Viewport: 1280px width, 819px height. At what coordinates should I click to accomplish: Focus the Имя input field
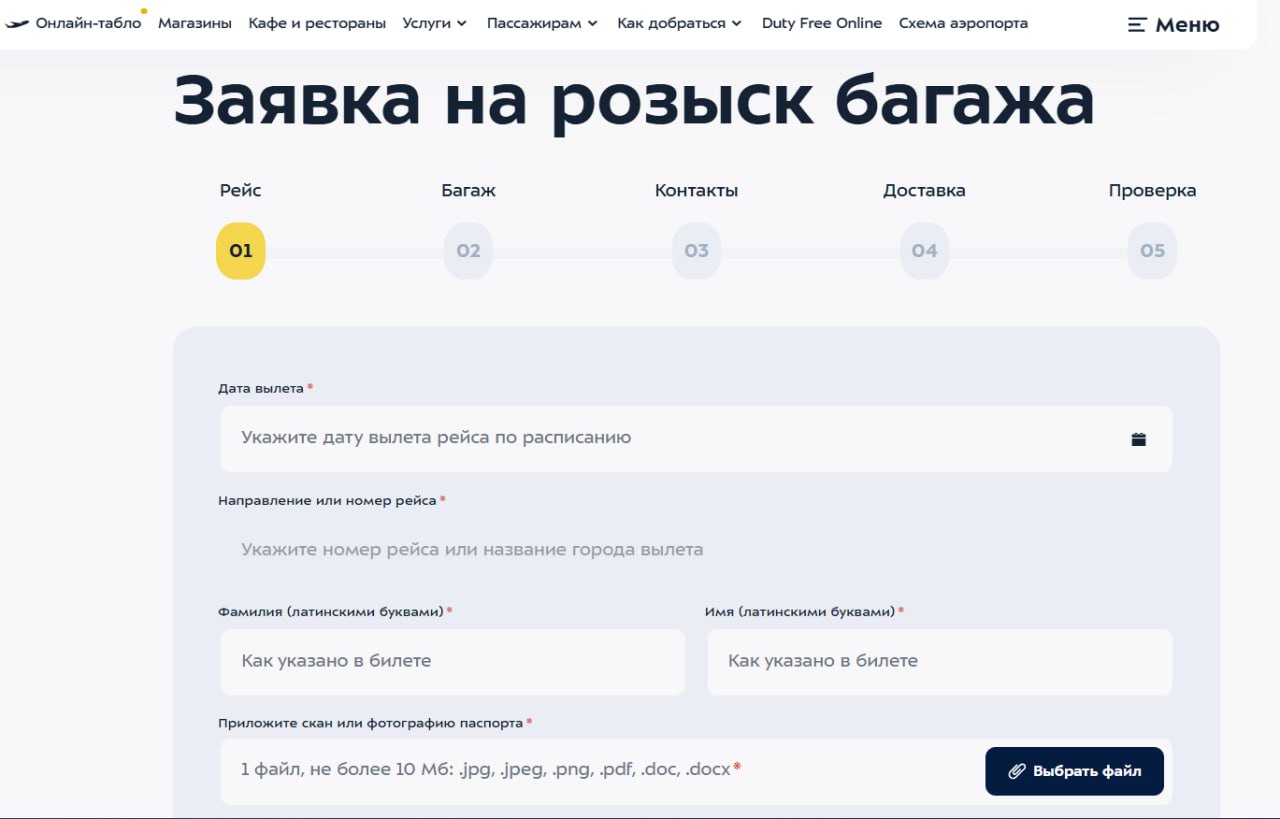click(940, 662)
